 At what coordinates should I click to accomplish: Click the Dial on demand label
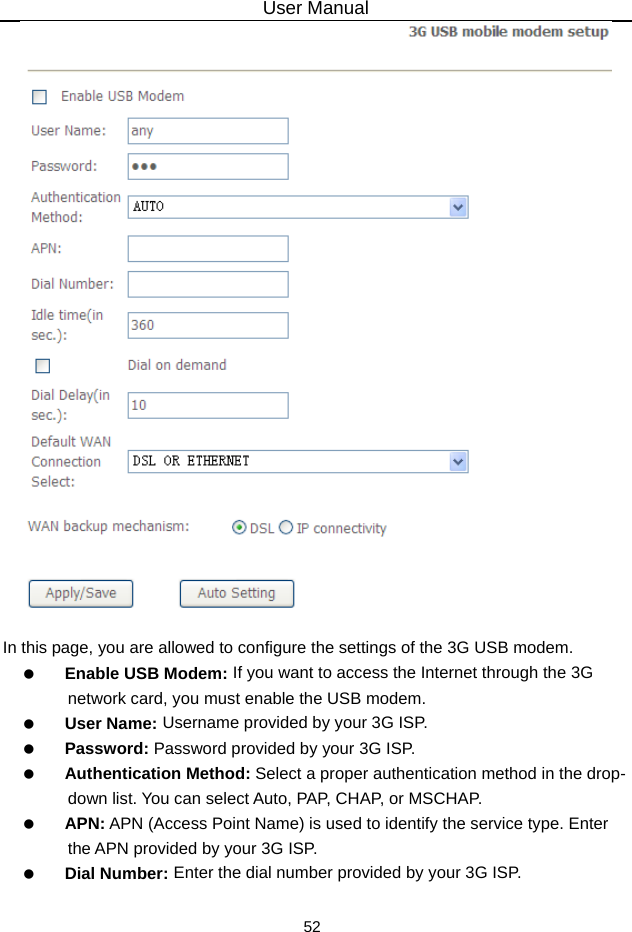pyautogui.click(x=177, y=365)
